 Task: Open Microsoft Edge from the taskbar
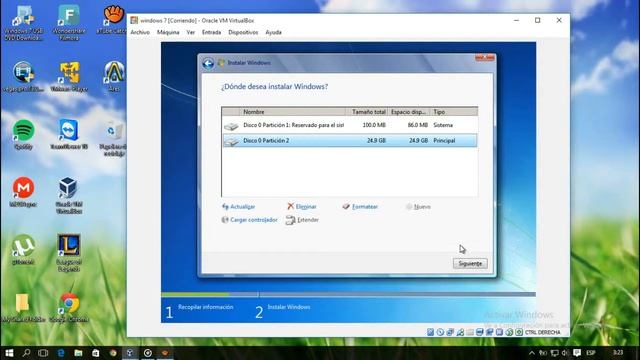(x=61, y=353)
